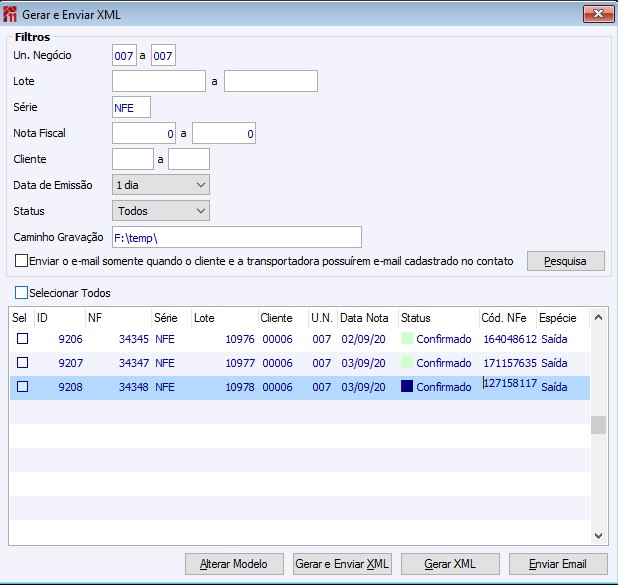Sort by the Data Nota column header

click(364, 317)
